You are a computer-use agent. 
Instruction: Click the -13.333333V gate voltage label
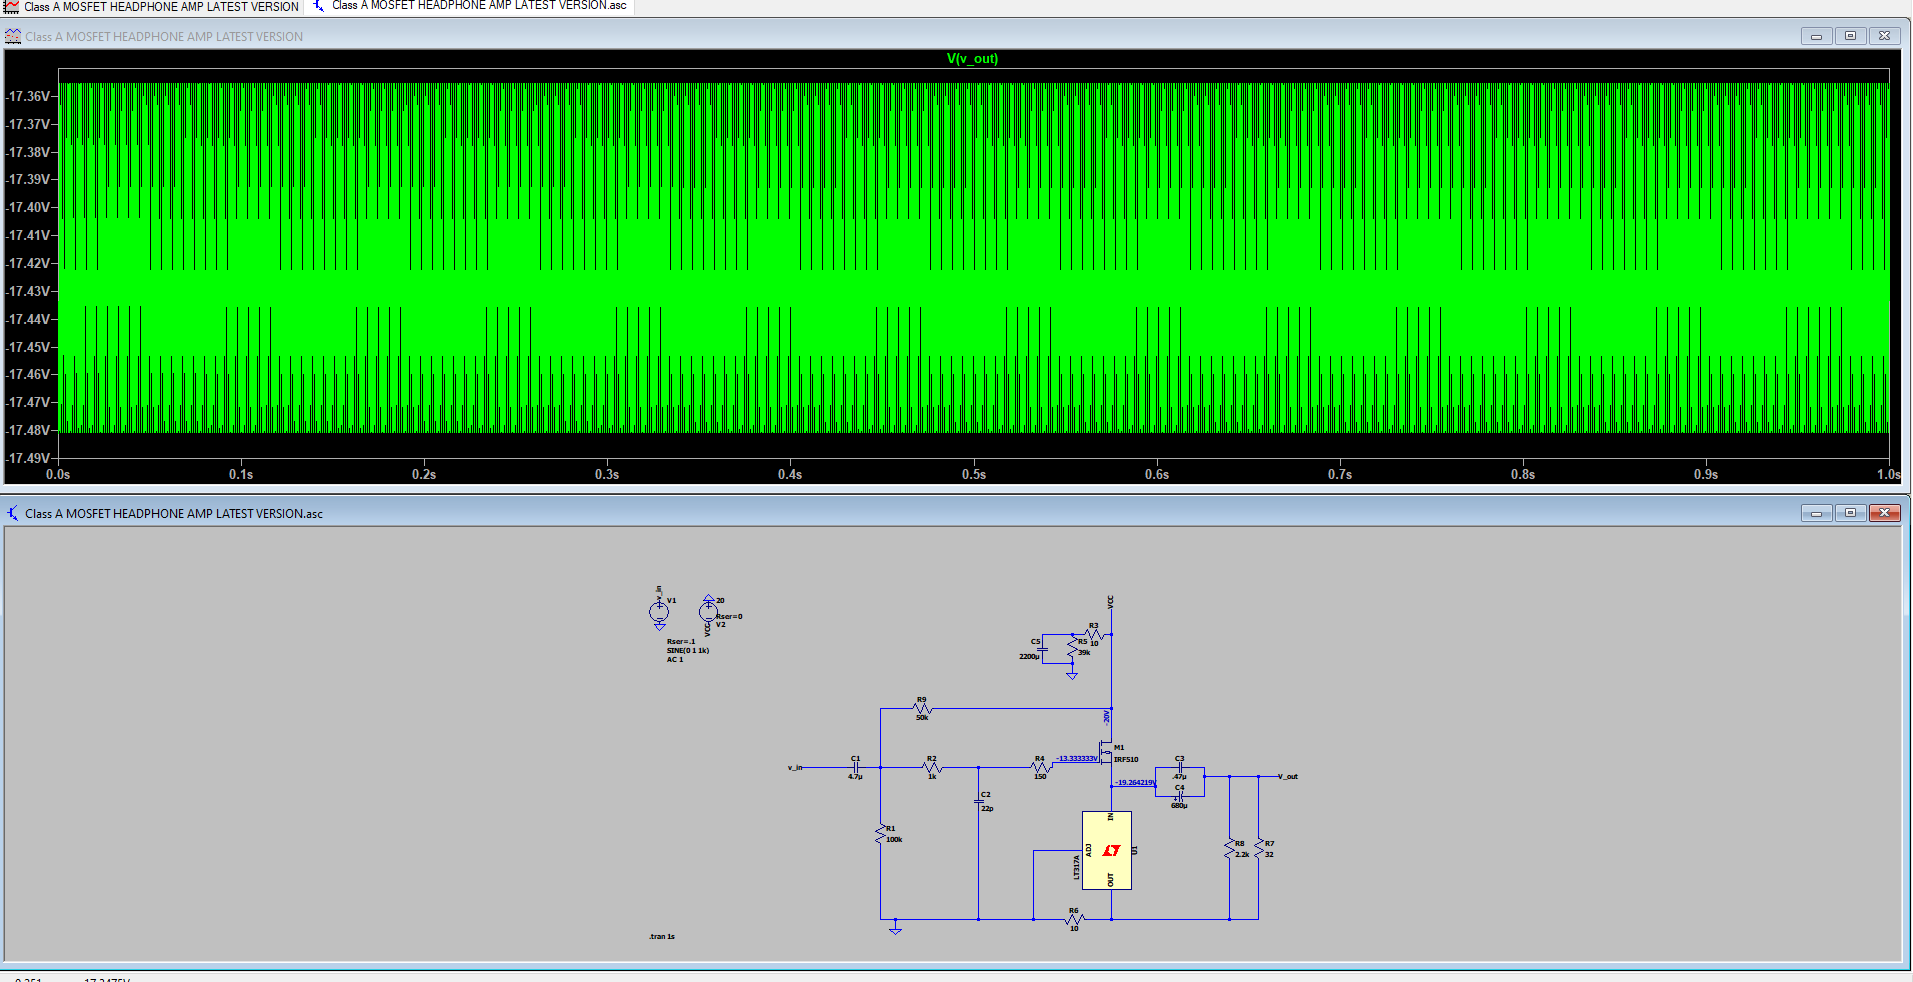1076,759
